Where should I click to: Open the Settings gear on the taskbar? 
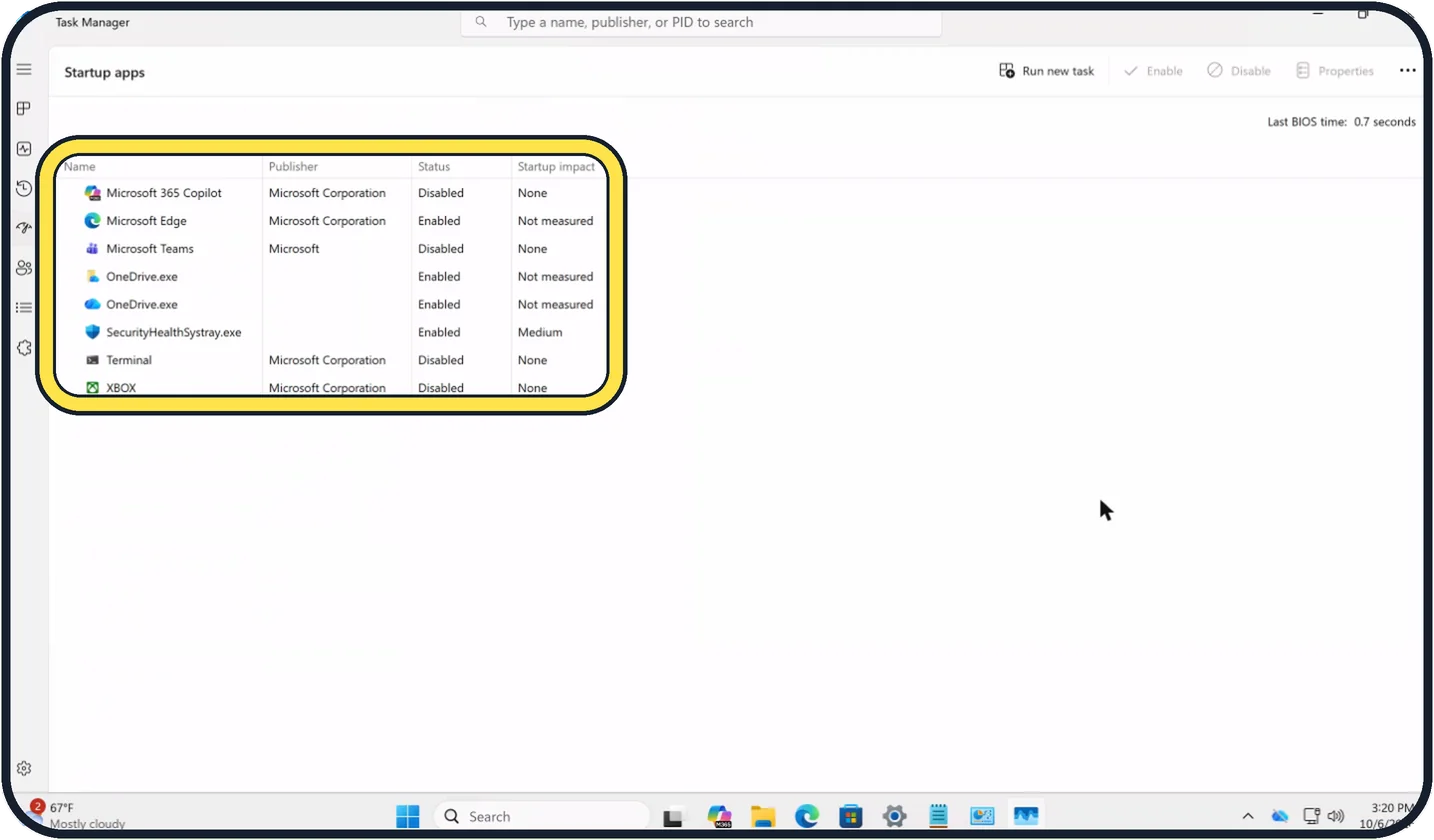(895, 816)
